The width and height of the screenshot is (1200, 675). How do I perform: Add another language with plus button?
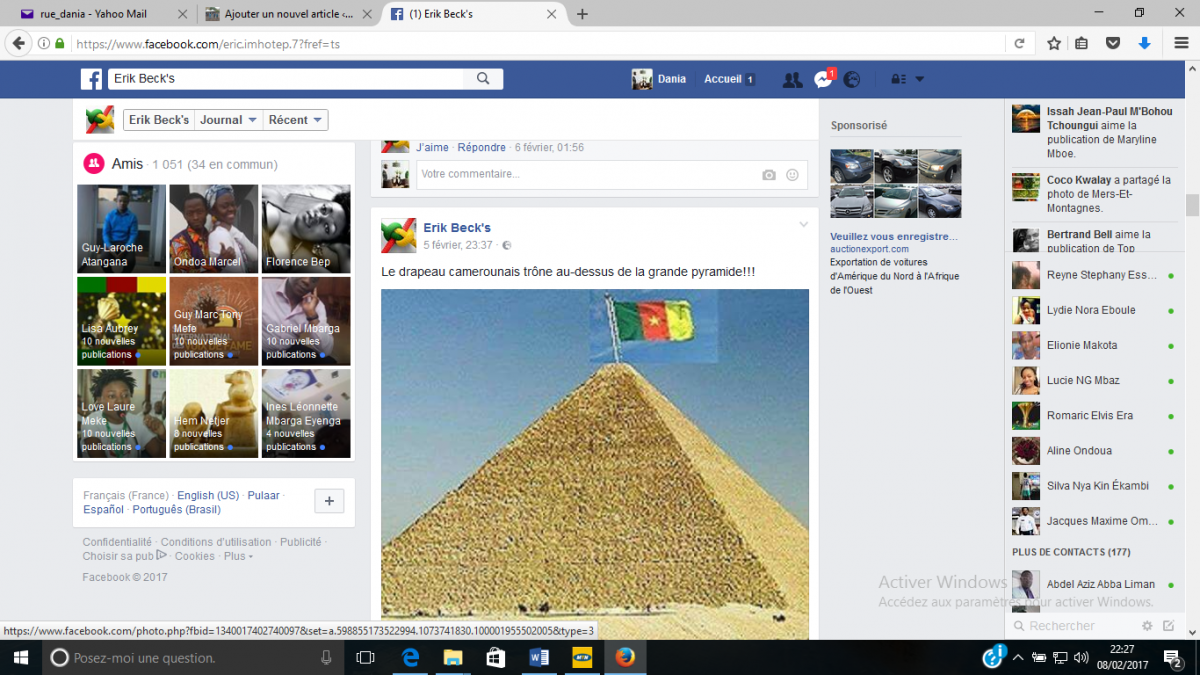(329, 501)
